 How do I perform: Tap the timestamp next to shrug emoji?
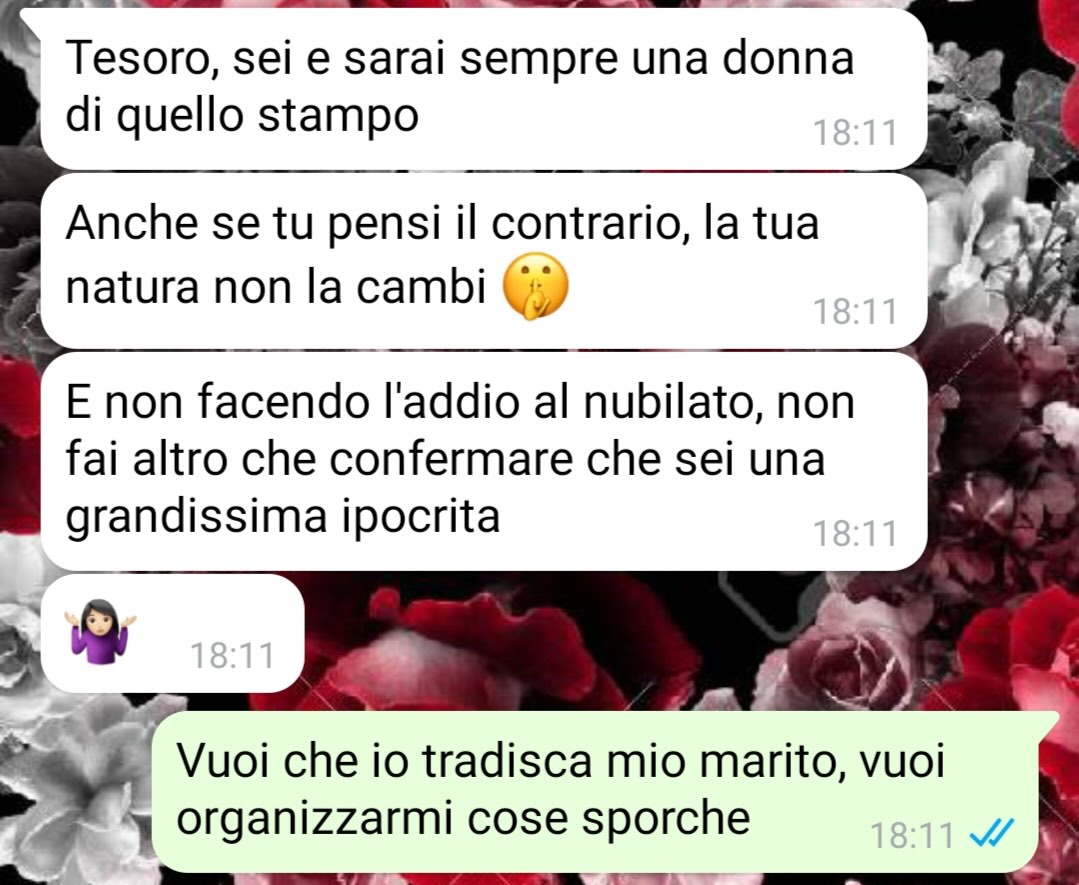tap(232, 654)
